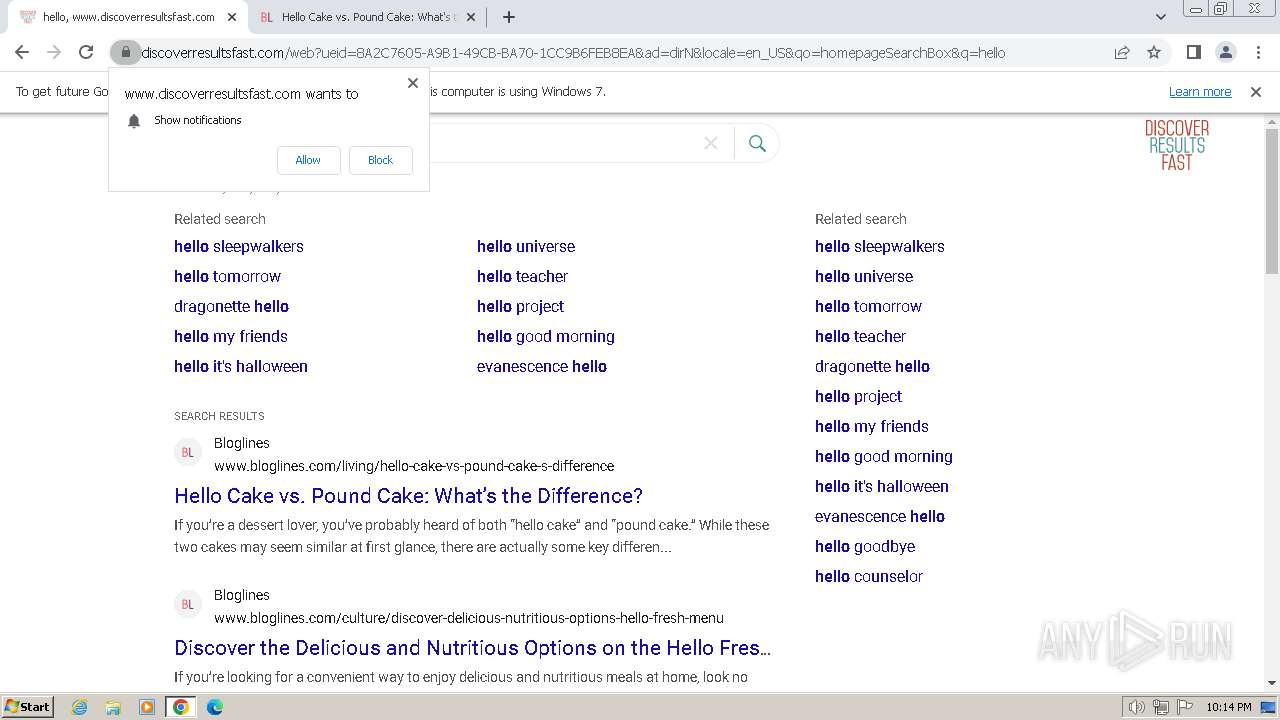The image size is (1280, 720).
Task: Open hello universe in middle column
Action: coord(526,246)
